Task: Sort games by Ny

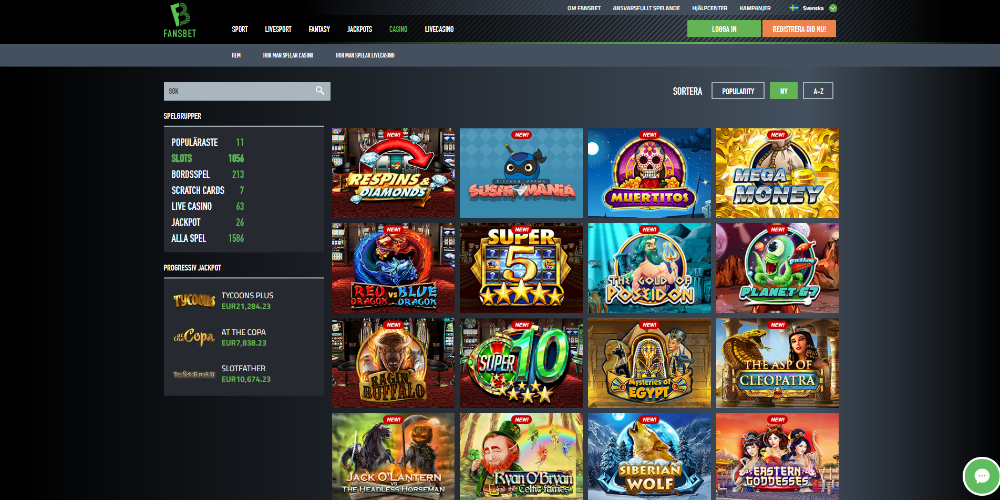Action: 784,91
